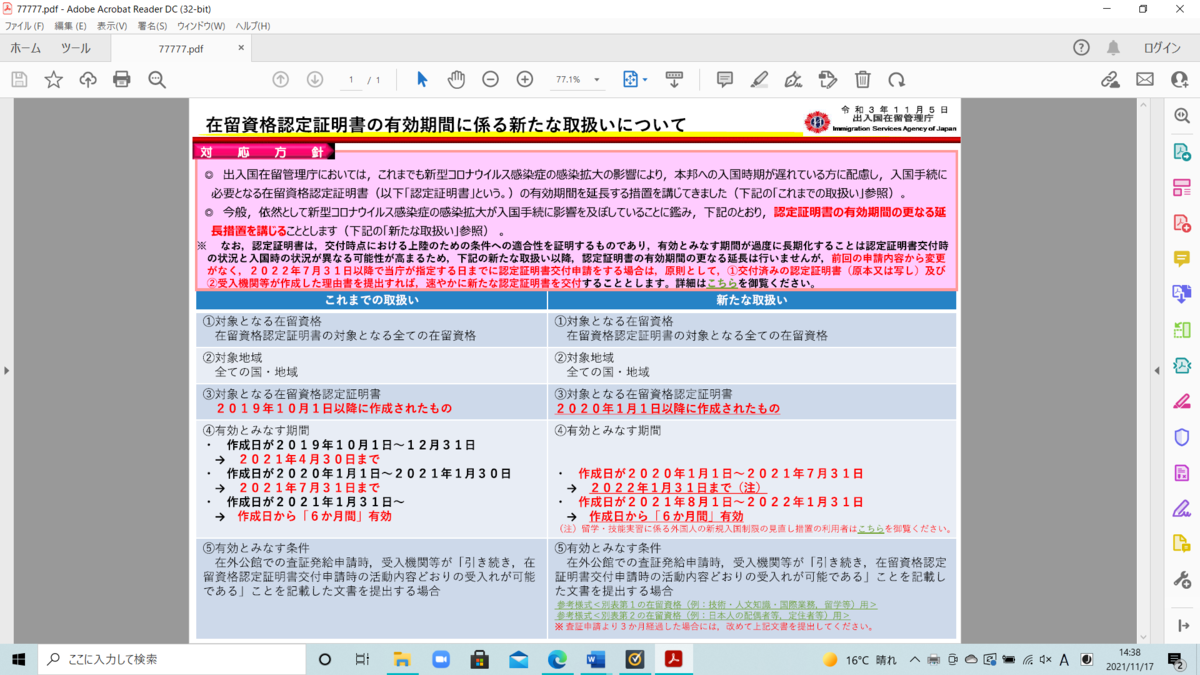Collapse the right tools pane arrow
The image size is (1200, 675).
[x=1157, y=371]
